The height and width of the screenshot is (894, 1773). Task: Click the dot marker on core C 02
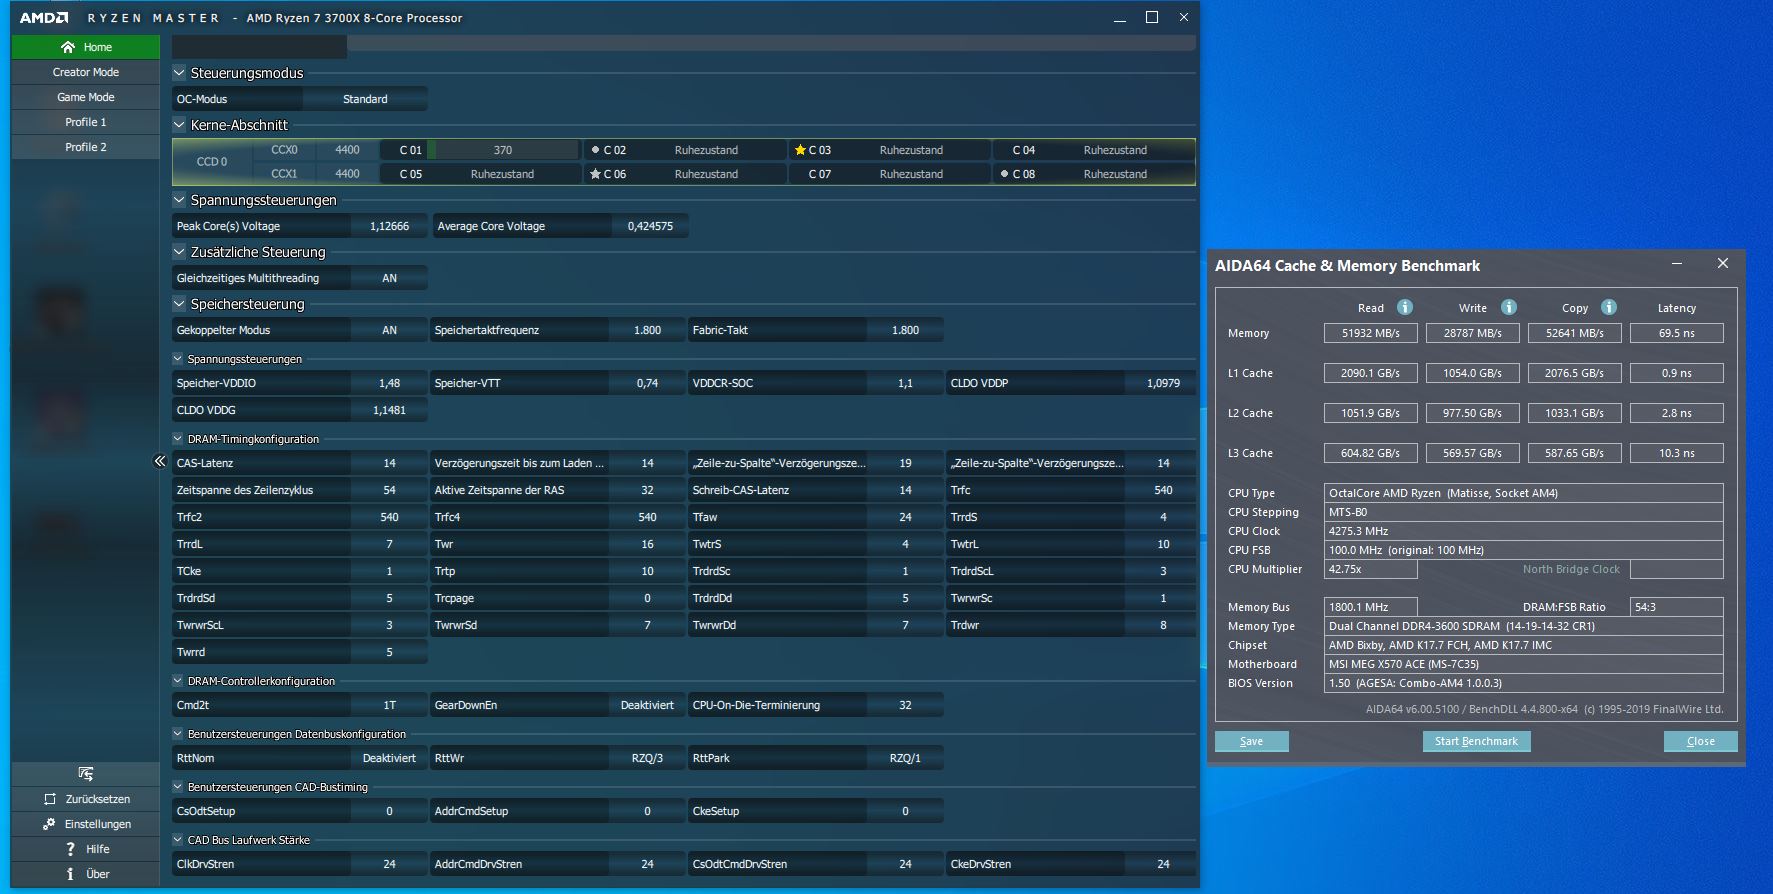[x=595, y=150]
